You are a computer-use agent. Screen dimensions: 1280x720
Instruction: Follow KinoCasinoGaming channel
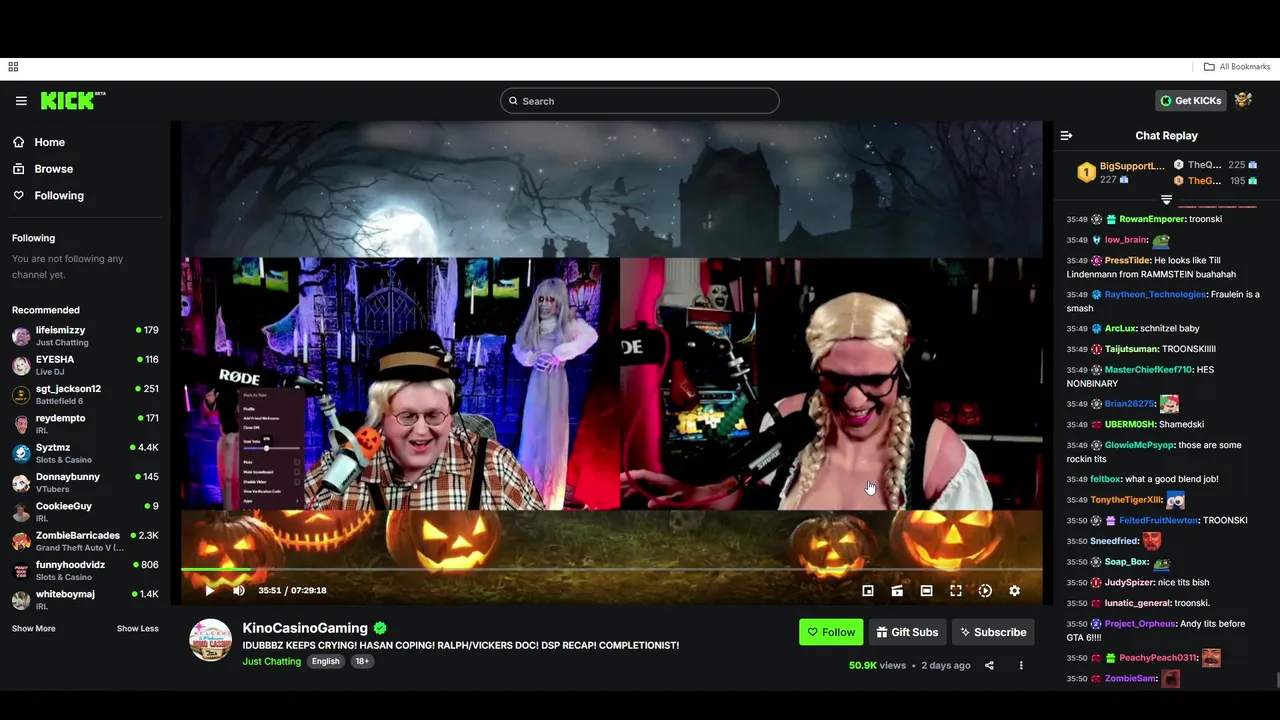pos(831,632)
